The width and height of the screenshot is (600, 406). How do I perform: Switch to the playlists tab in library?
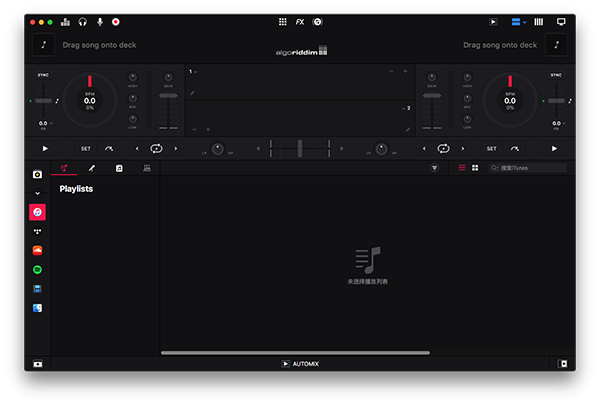(64, 168)
